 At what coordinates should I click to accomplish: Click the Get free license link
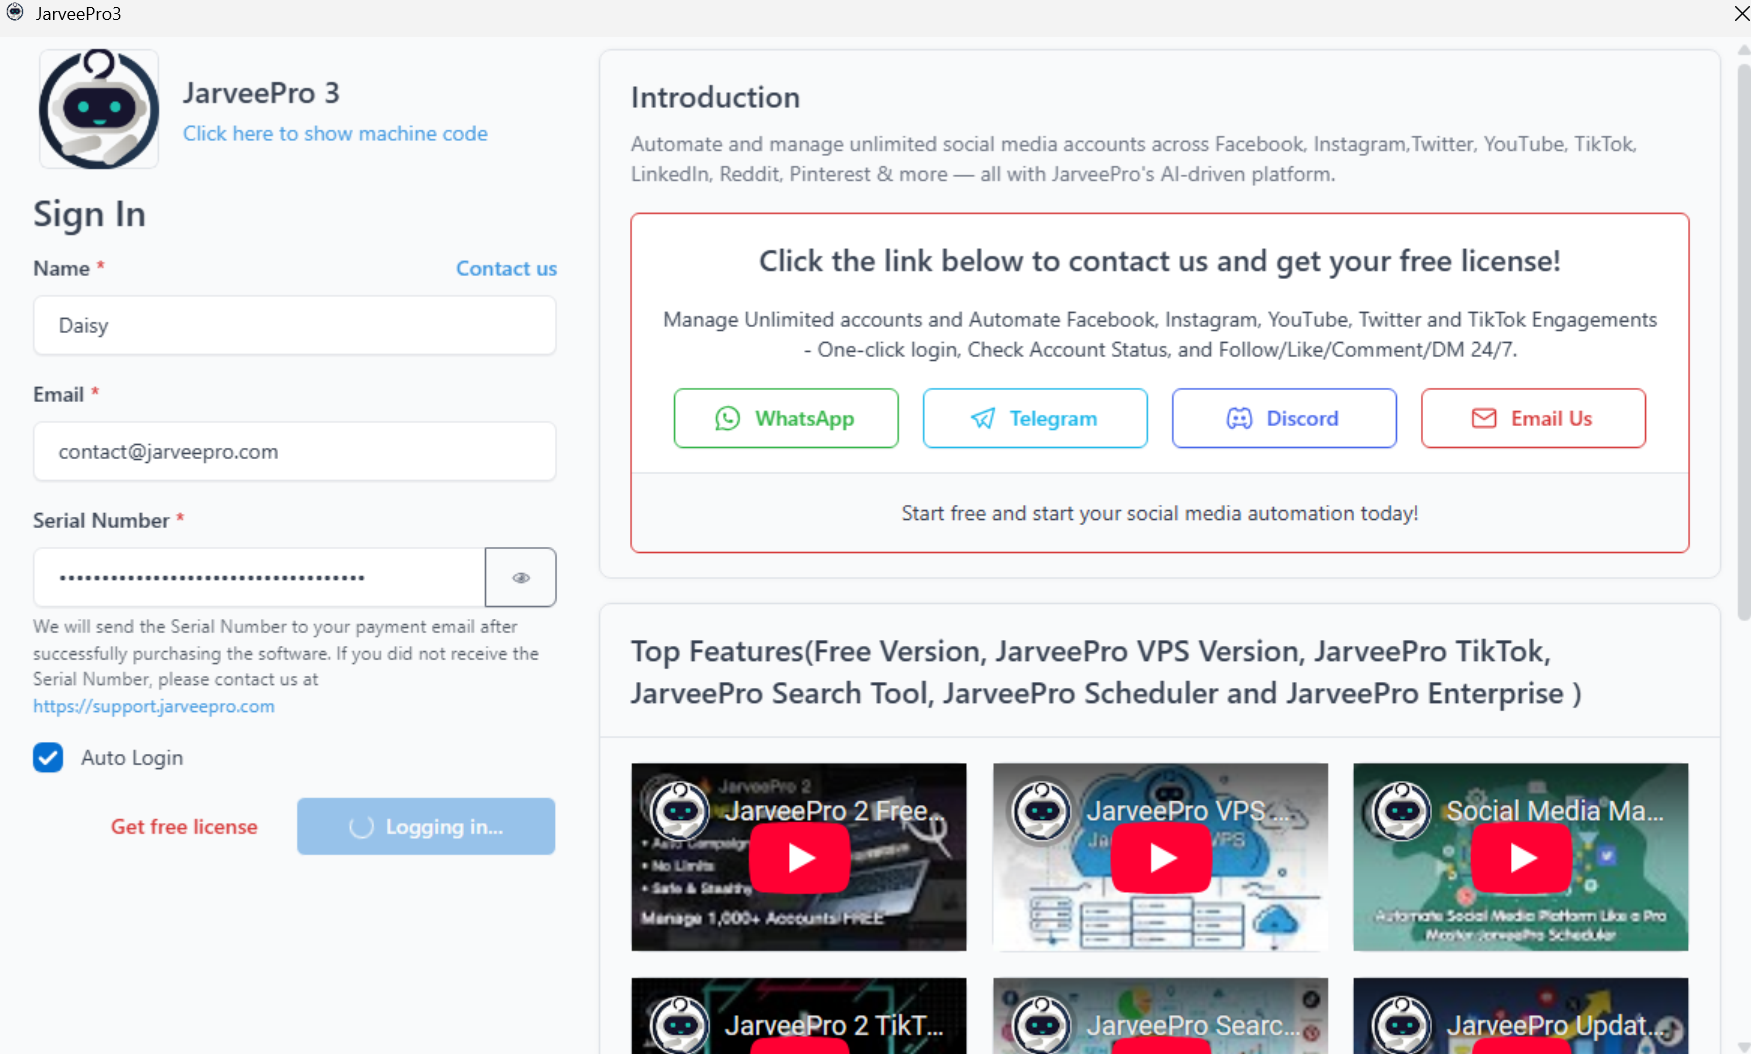pos(184,827)
